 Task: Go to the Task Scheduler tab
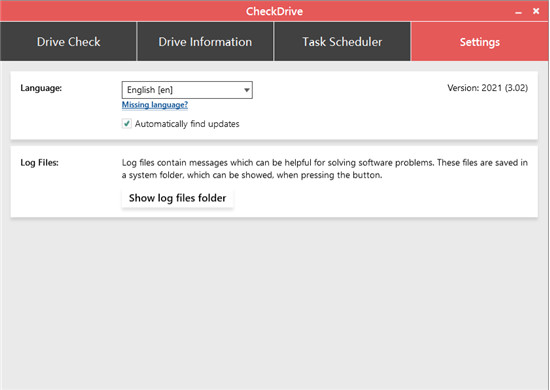[x=342, y=42]
